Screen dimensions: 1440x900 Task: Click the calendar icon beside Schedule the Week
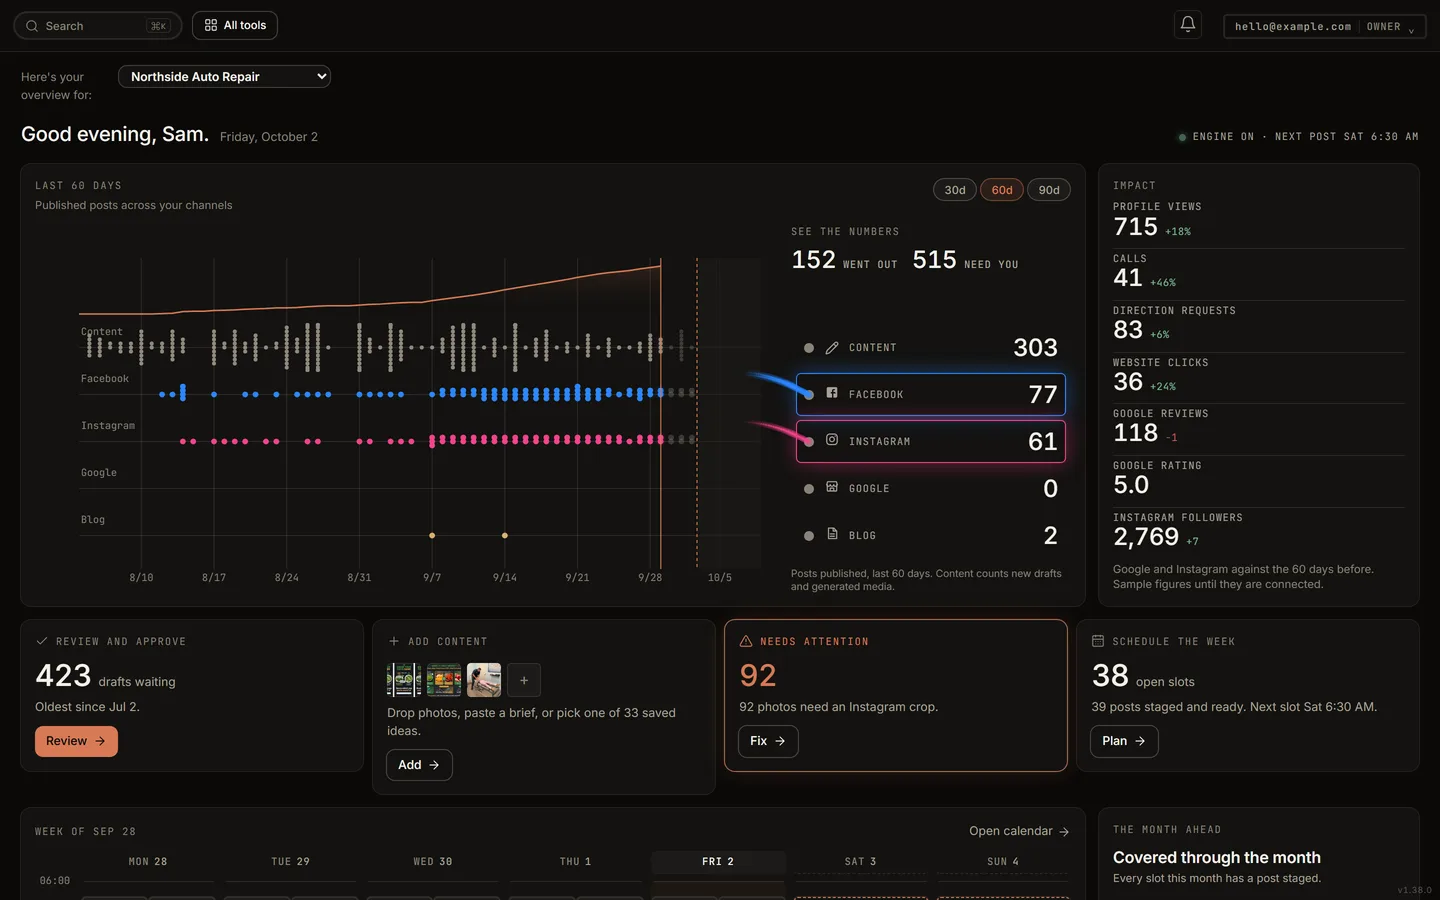(1098, 641)
